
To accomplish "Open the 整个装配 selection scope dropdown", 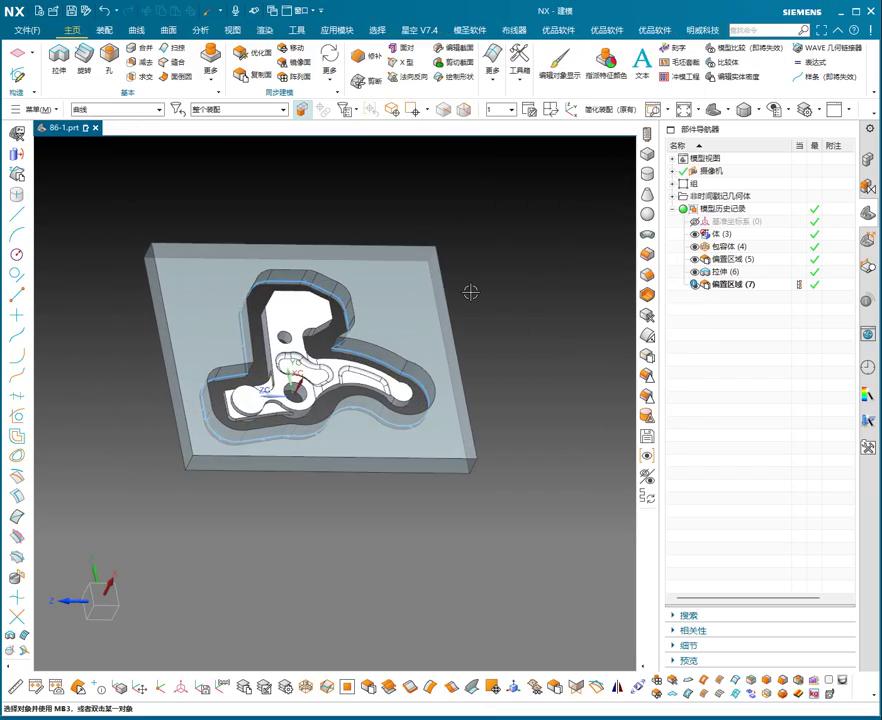I will pyautogui.click(x=282, y=110).
